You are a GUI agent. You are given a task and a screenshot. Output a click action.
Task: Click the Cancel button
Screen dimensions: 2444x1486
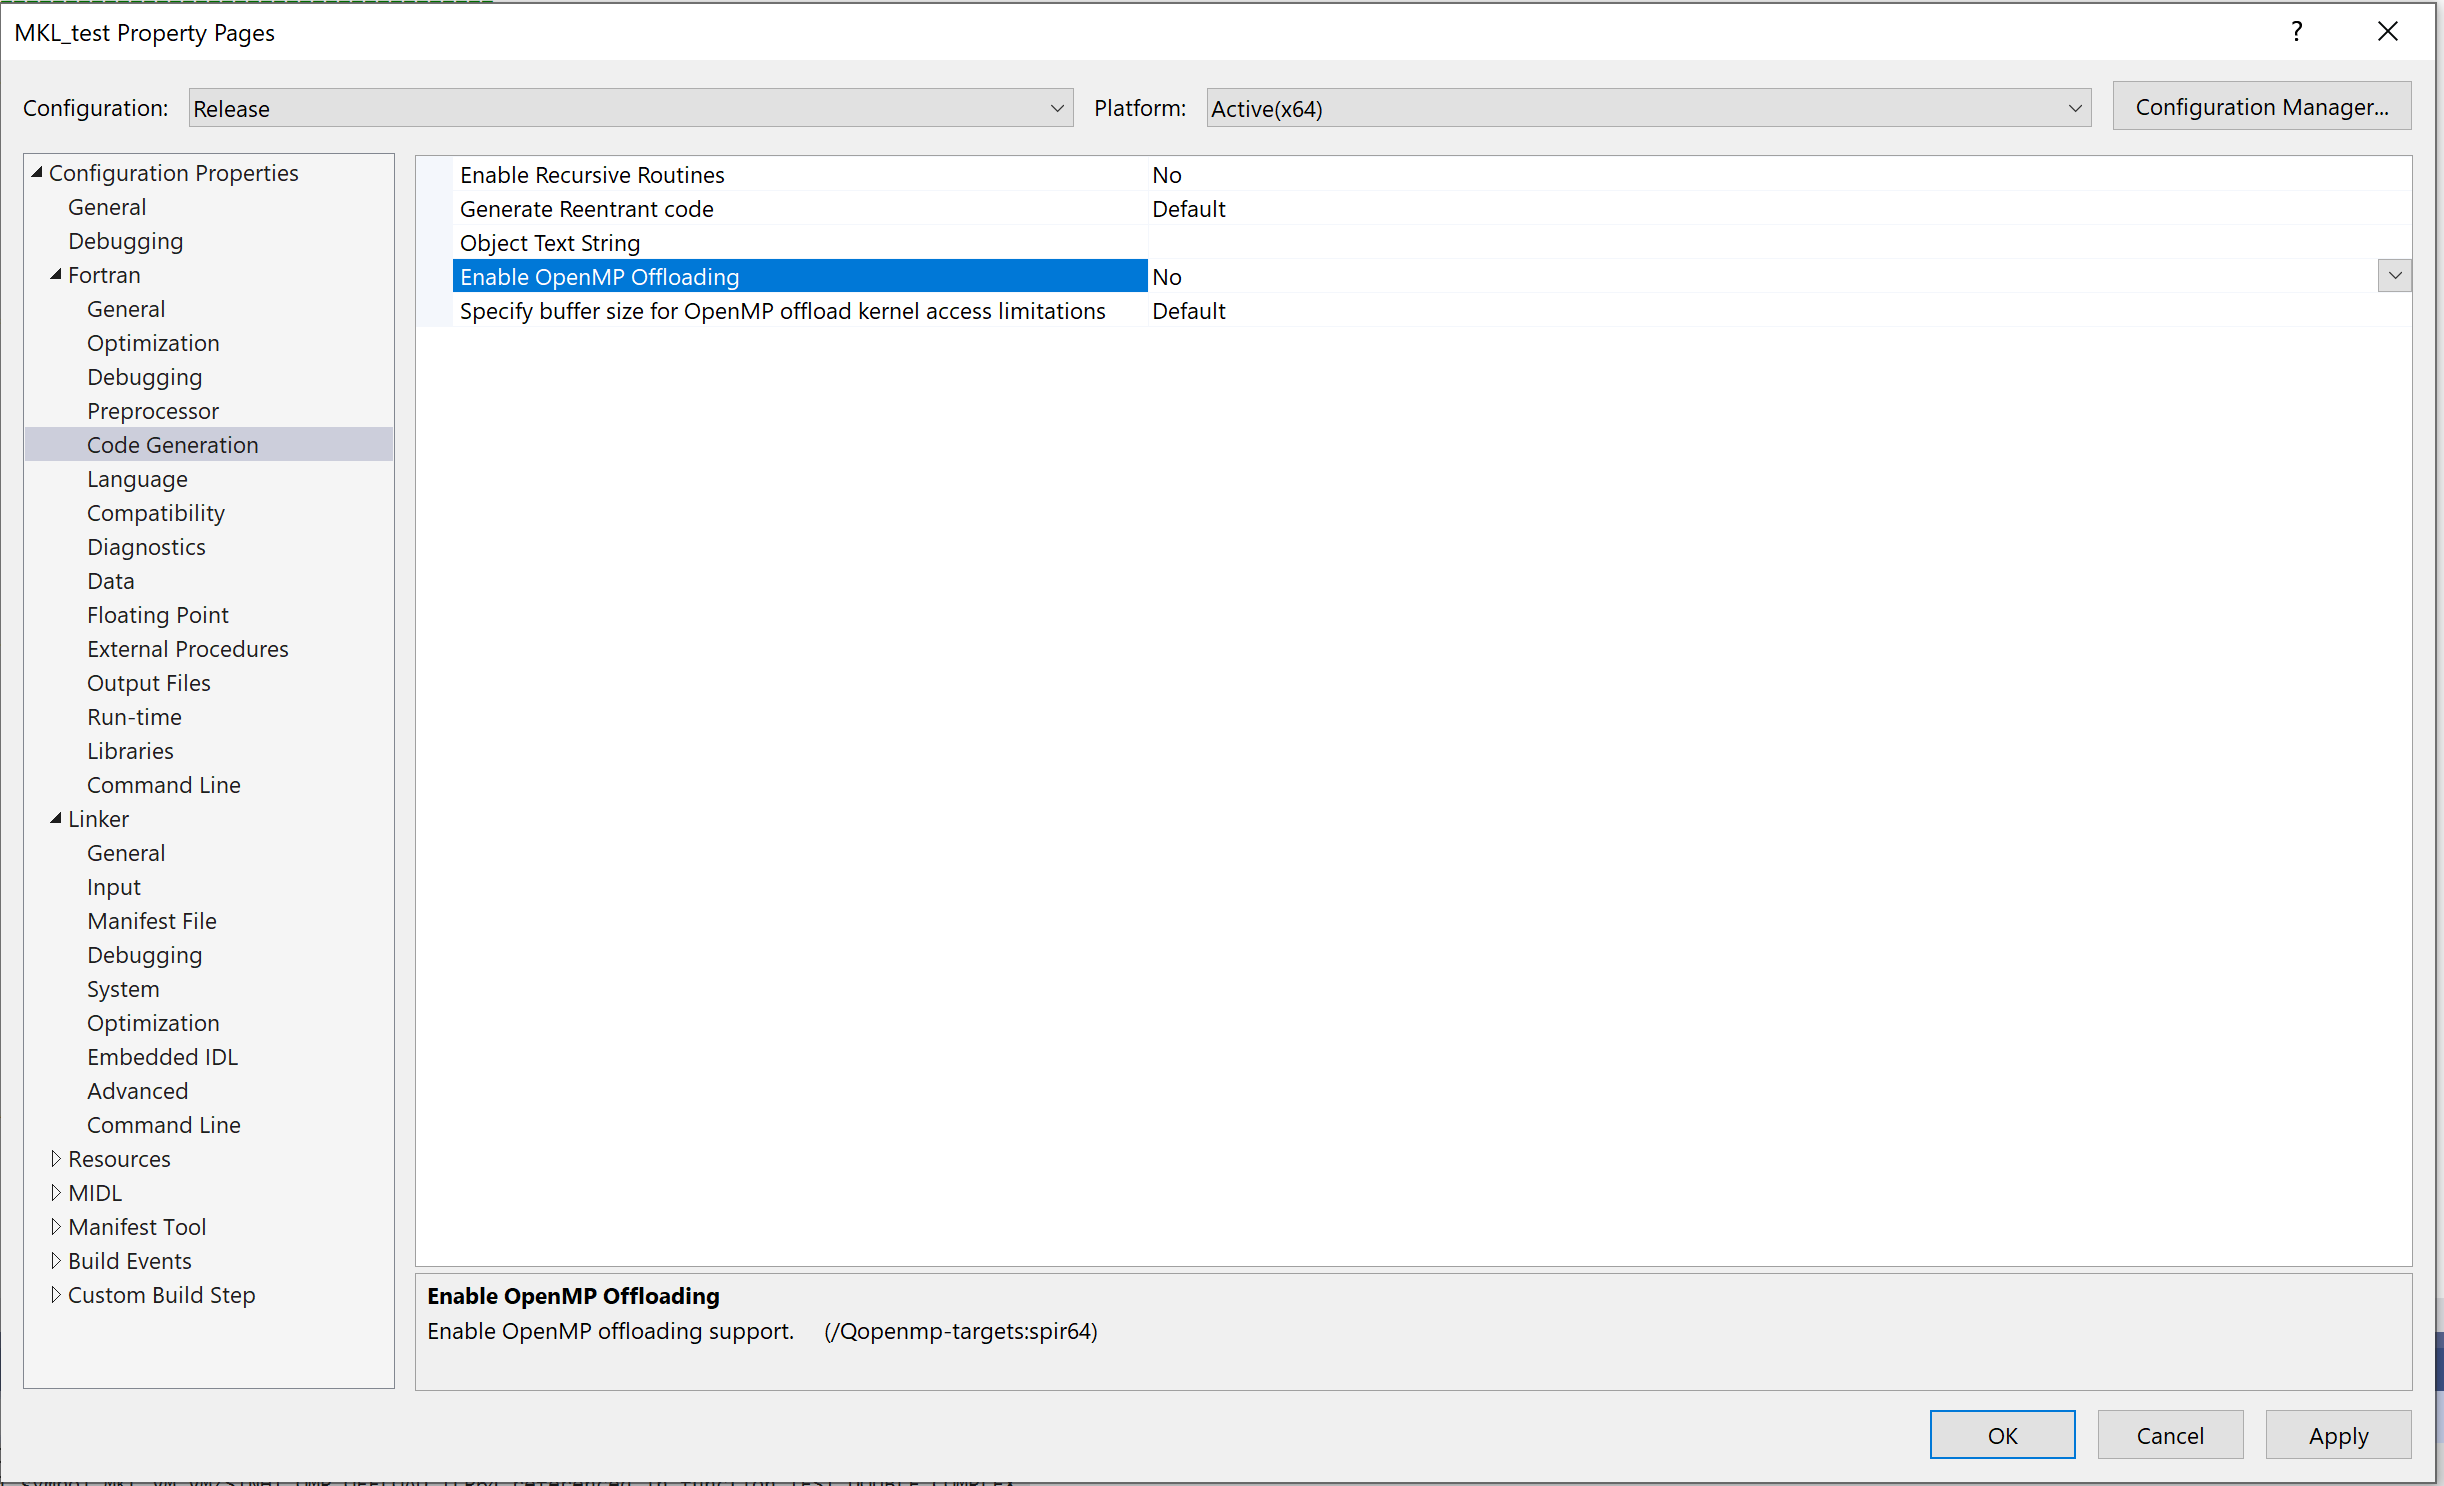[2168, 1434]
